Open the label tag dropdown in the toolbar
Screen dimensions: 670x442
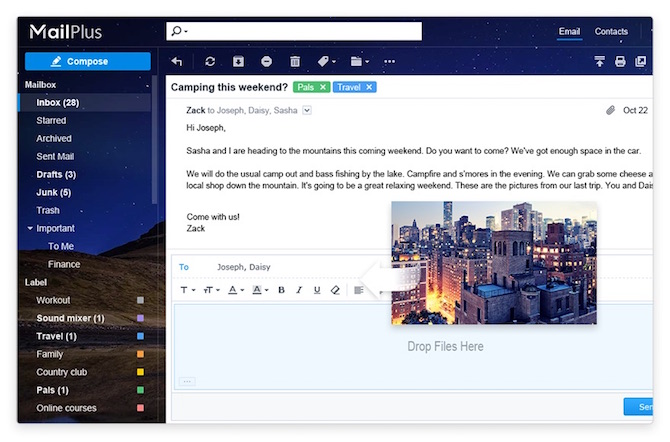(326, 62)
